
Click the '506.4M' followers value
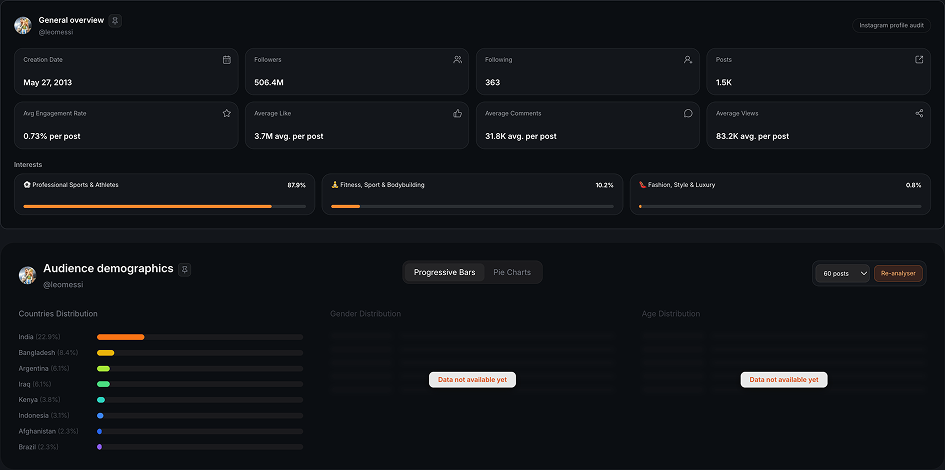pos(269,83)
